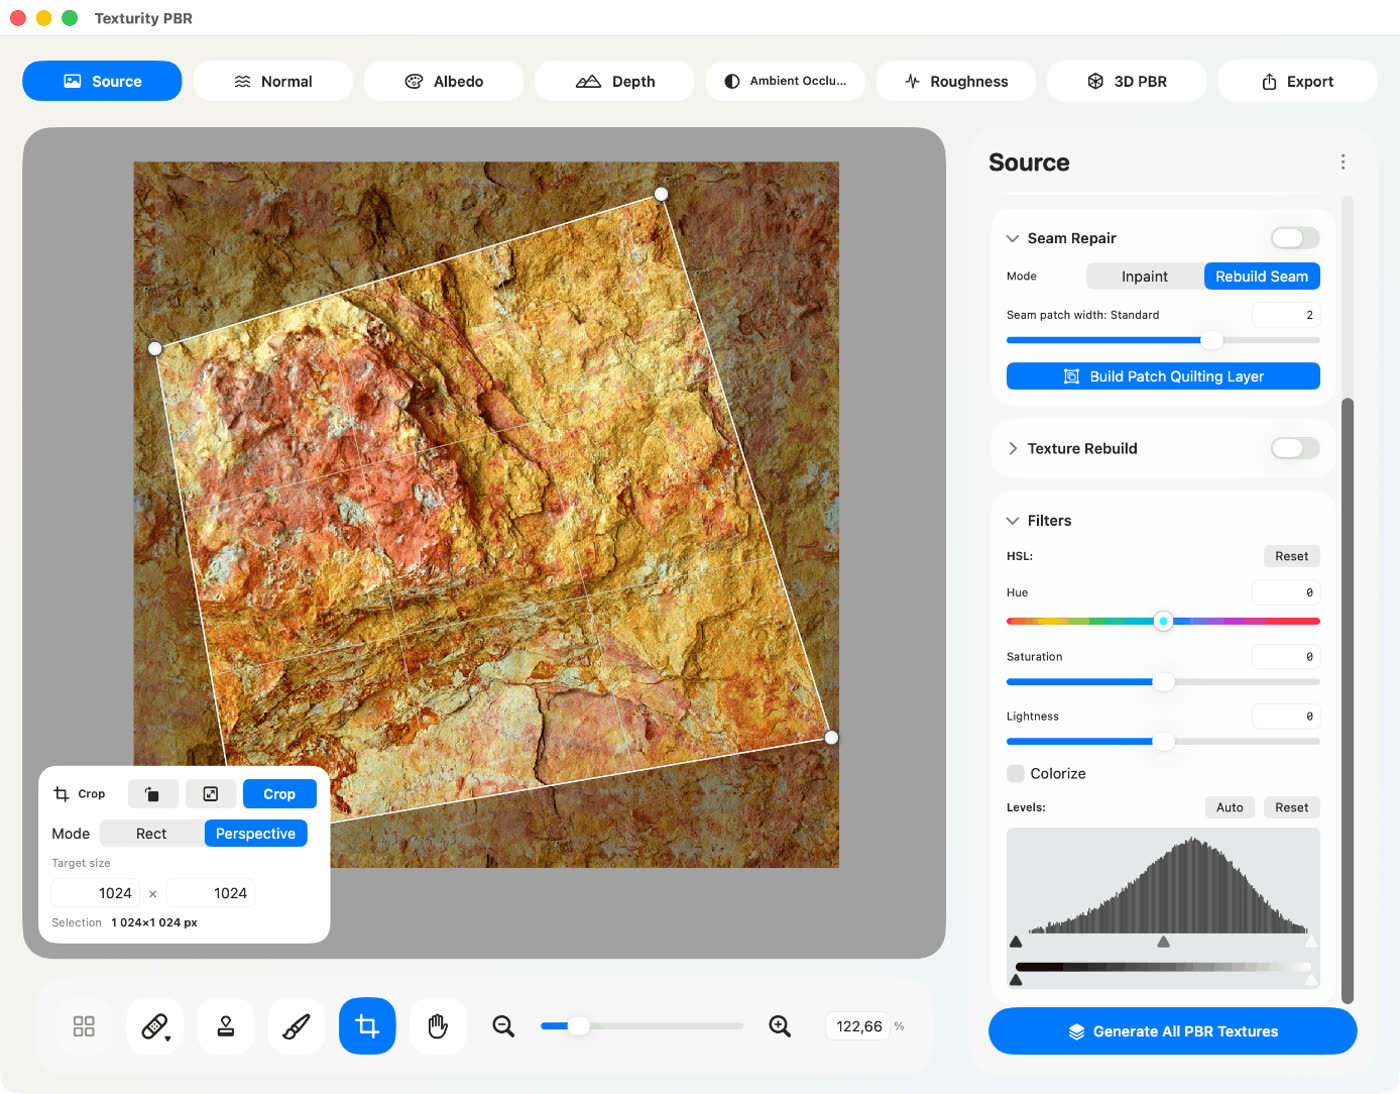Switch to the Albedo tab

click(x=444, y=81)
